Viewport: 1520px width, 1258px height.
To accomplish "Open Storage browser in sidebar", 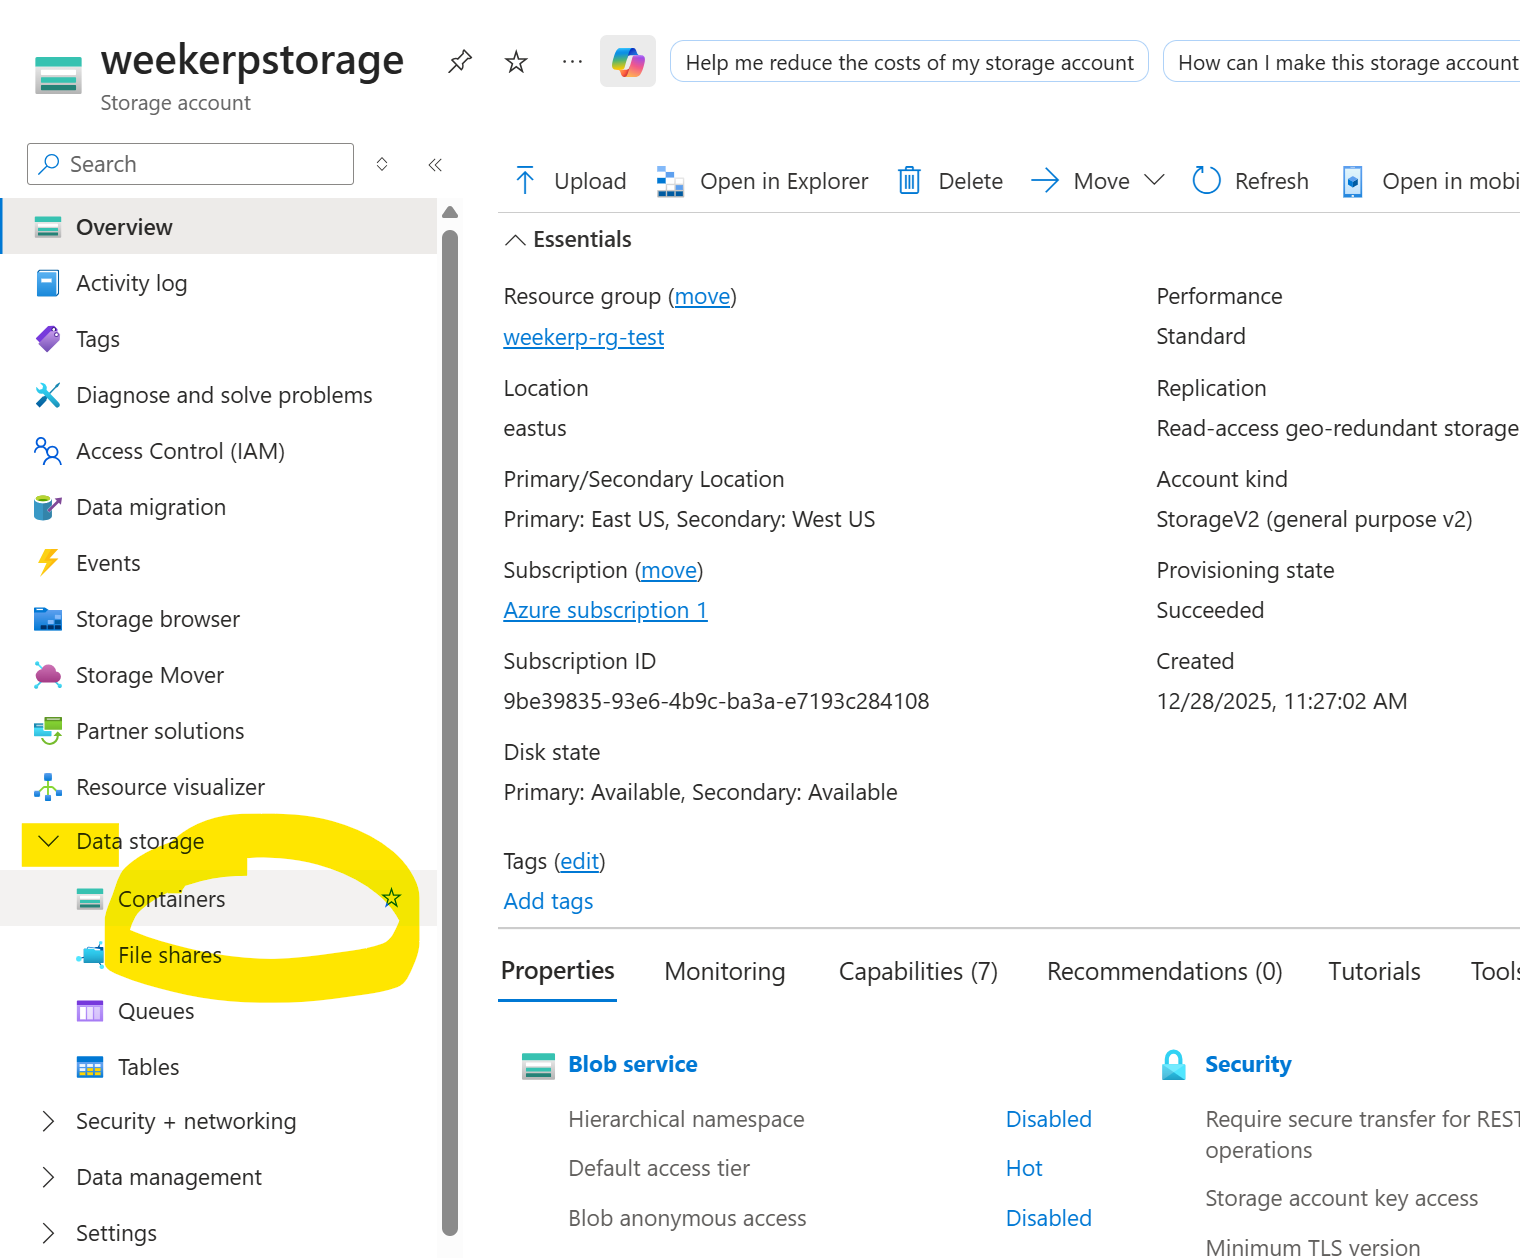I will point(158,619).
